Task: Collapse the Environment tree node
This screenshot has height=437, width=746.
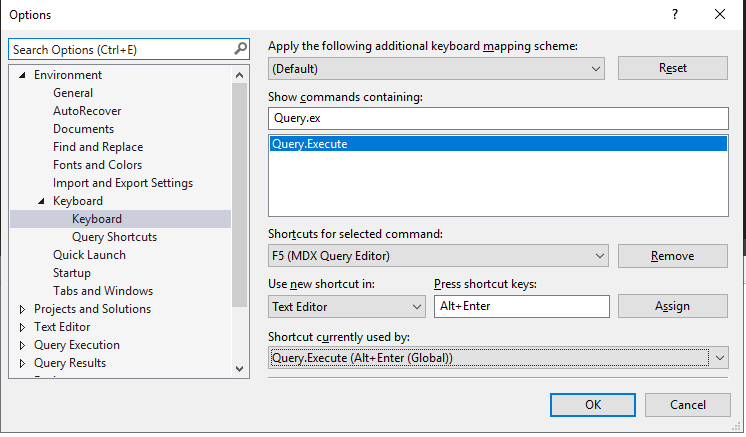Action: [22, 75]
